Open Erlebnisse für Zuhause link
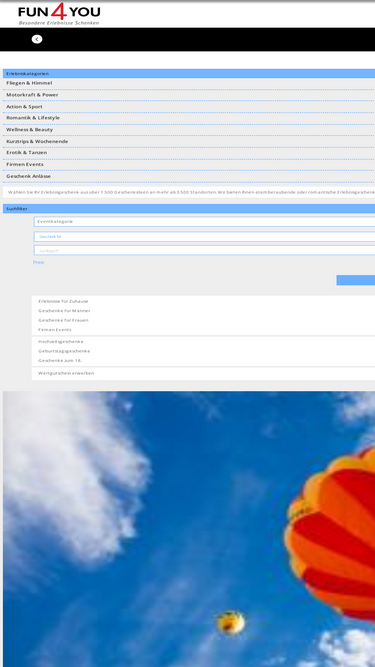Image resolution: width=375 pixels, height=667 pixels. (x=63, y=301)
